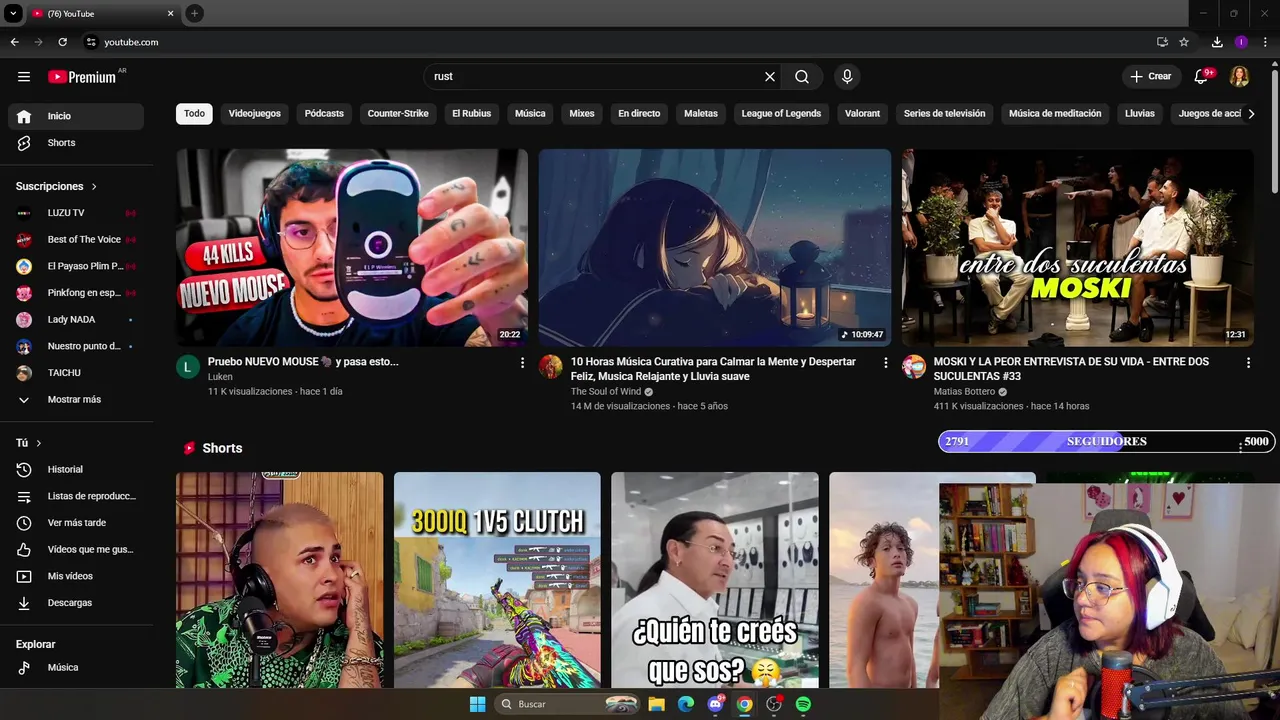The width and height of the screenshot is (1280, 720).
Task: Select Inicio in the sidebar
Action: [x=76, y=116]
